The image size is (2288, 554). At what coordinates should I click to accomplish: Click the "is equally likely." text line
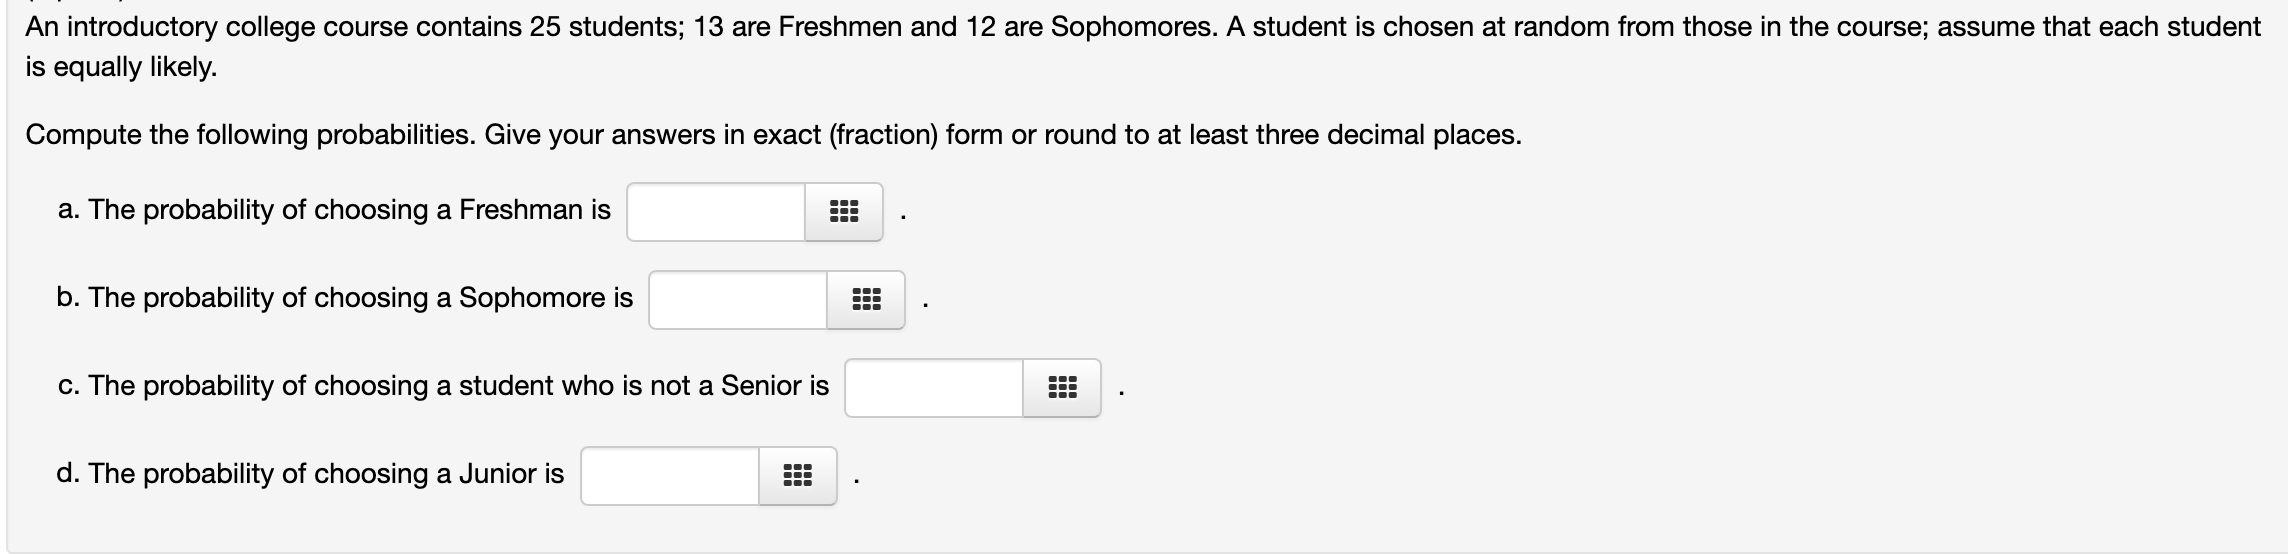(x=121, y=67)
